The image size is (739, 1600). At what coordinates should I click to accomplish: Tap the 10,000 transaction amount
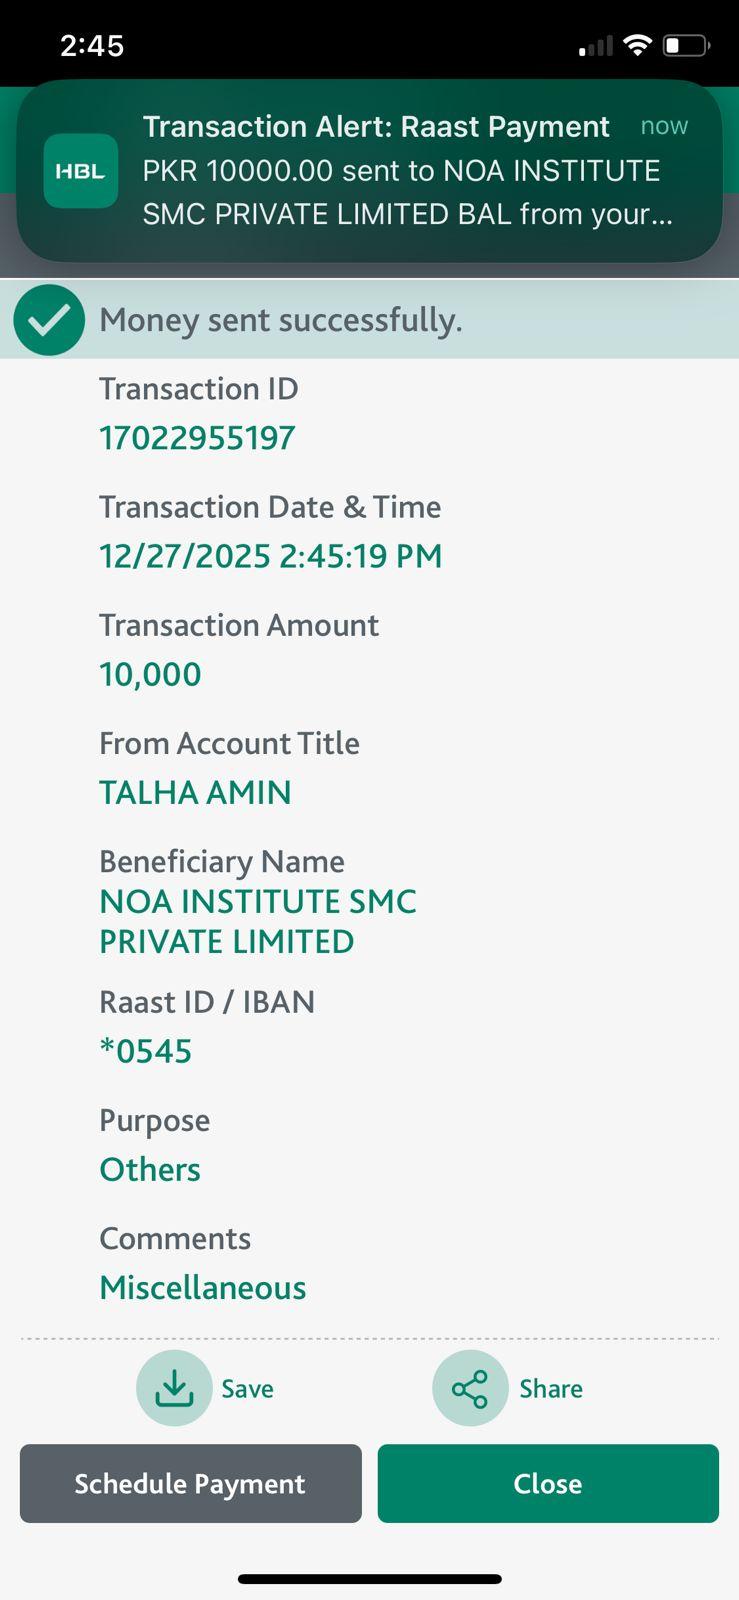(x=150, y=674)
